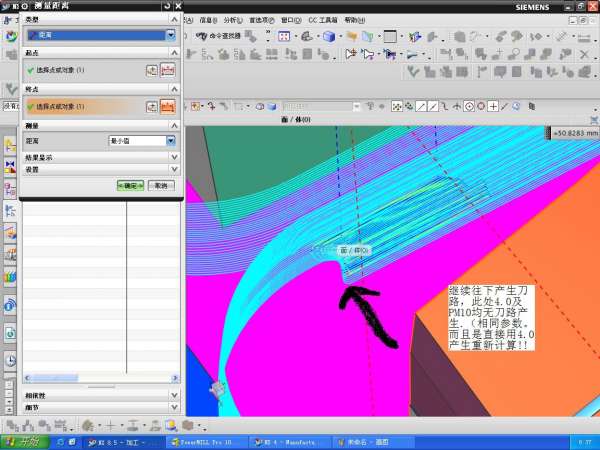Click the Windows 开始 start button
Viewport: 600px width, 450px height.
tap(24, 441)
